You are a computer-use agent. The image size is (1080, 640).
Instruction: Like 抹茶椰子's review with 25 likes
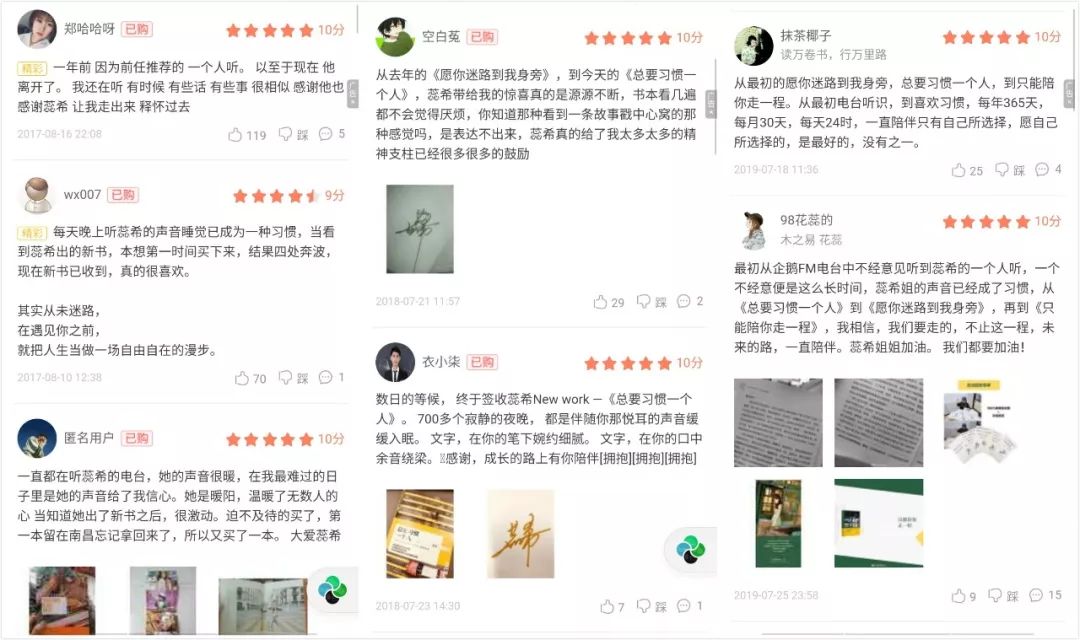click(x=967, y=170)
